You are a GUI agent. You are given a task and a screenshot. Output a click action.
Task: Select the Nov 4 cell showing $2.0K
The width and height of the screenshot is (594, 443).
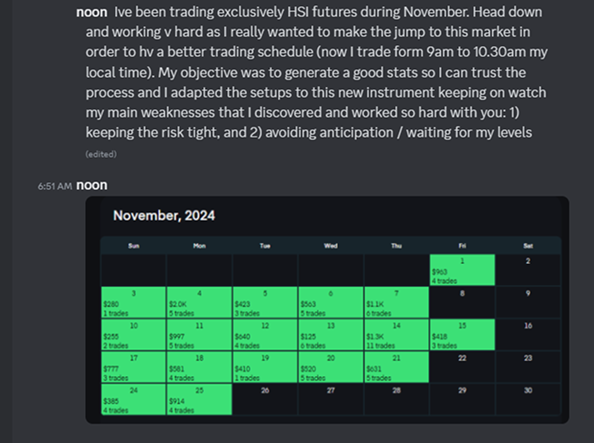click(x=199, y=302)
